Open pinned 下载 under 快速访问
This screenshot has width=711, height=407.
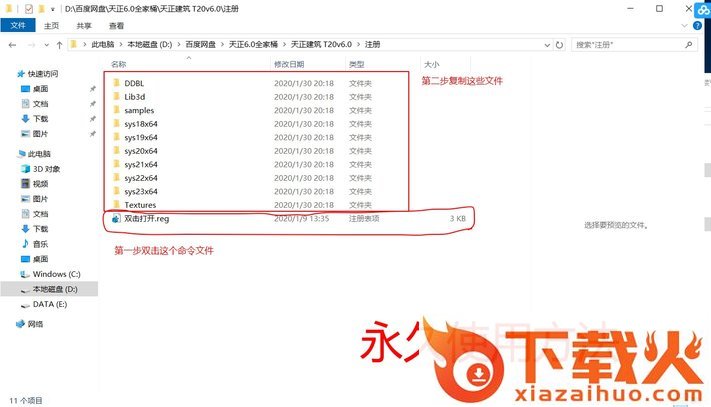40,119
